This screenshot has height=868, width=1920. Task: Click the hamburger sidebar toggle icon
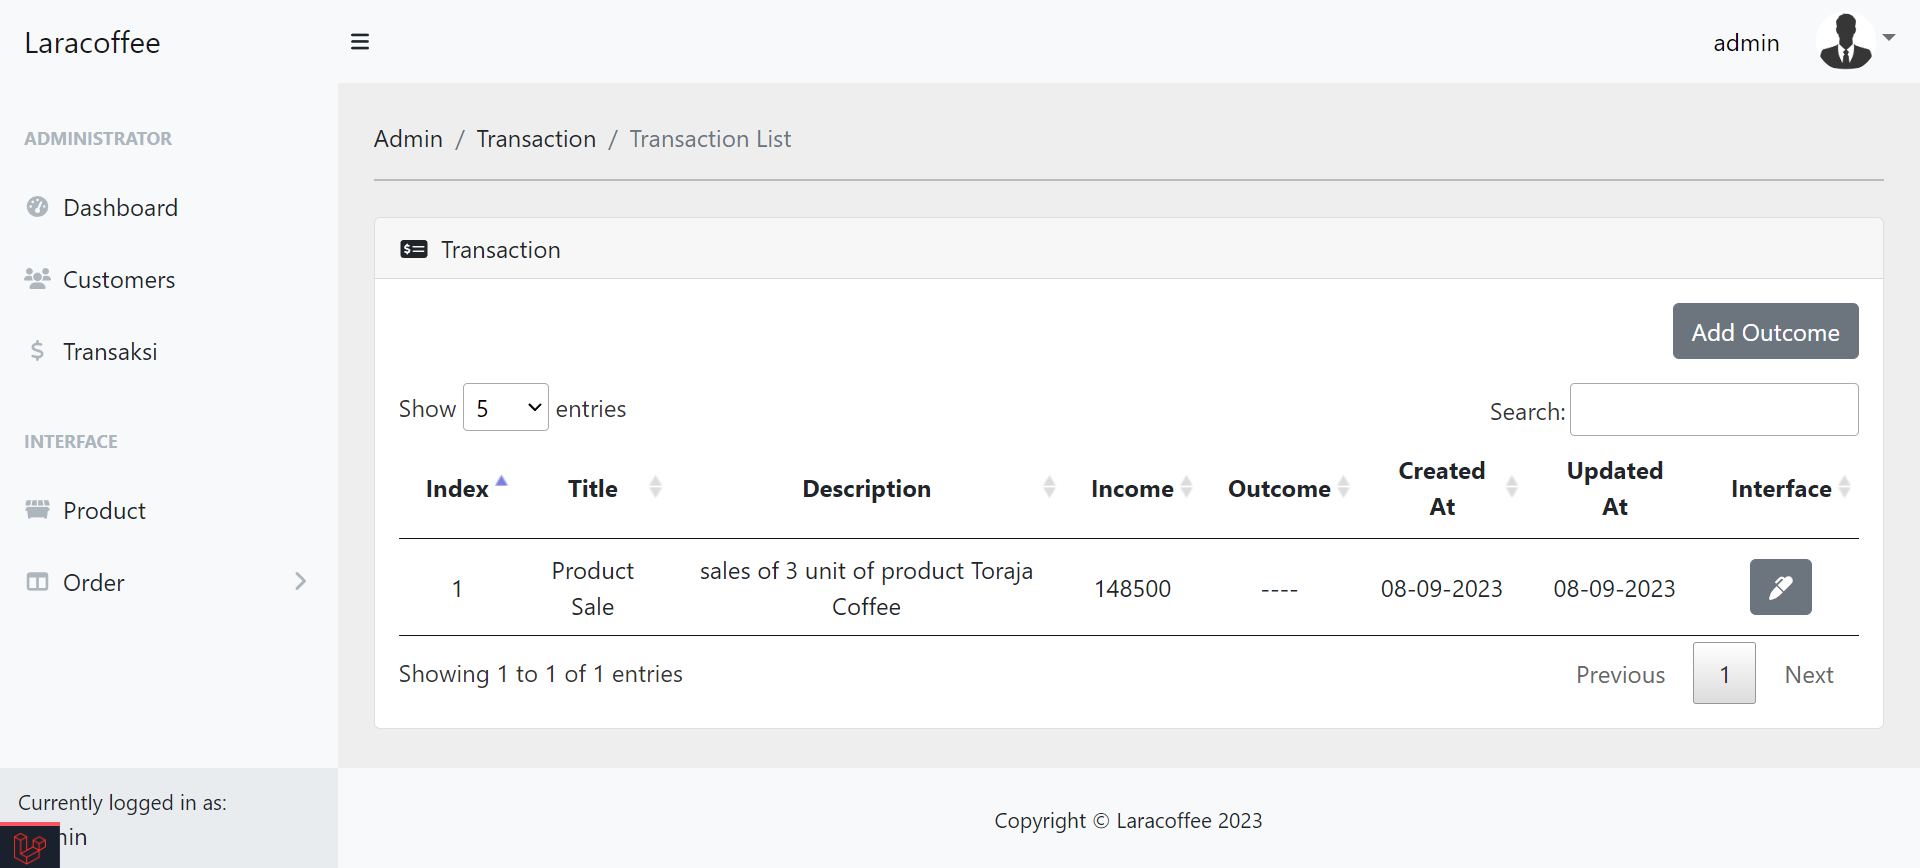360,42
